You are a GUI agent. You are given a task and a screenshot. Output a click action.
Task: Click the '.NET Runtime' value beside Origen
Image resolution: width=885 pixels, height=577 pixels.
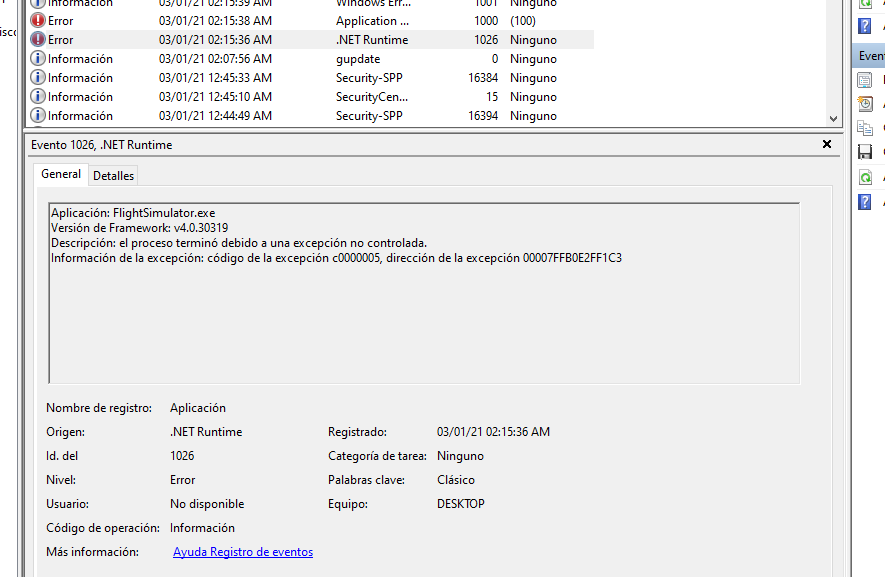coord(206,431)
